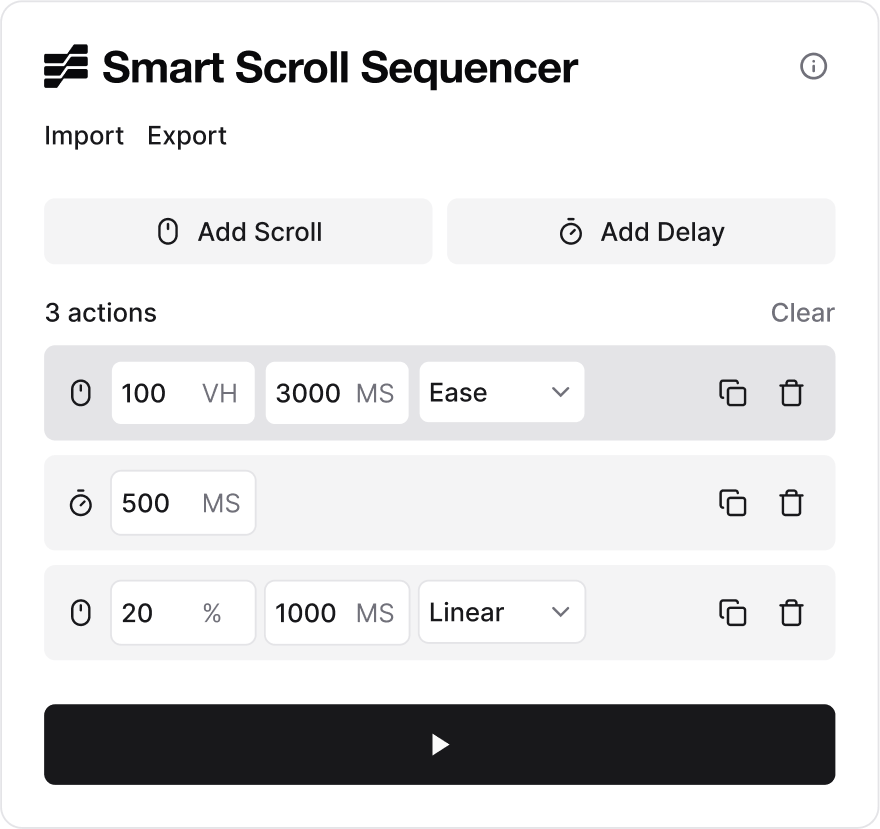
Task: Delete the 500 MS delay action
Action: pos(791,503)
